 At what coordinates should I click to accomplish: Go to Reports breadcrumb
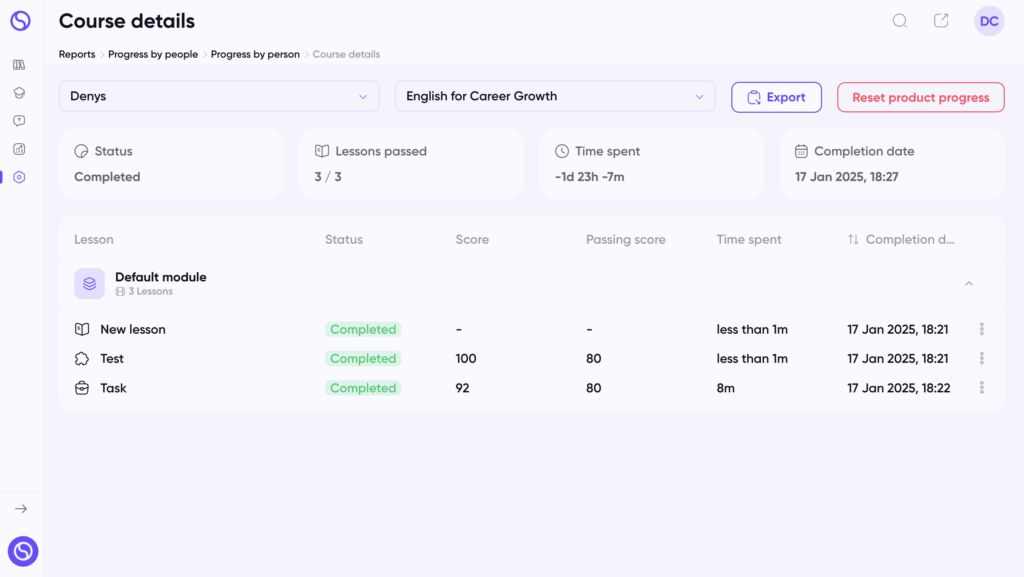click(x=77, y=54)
